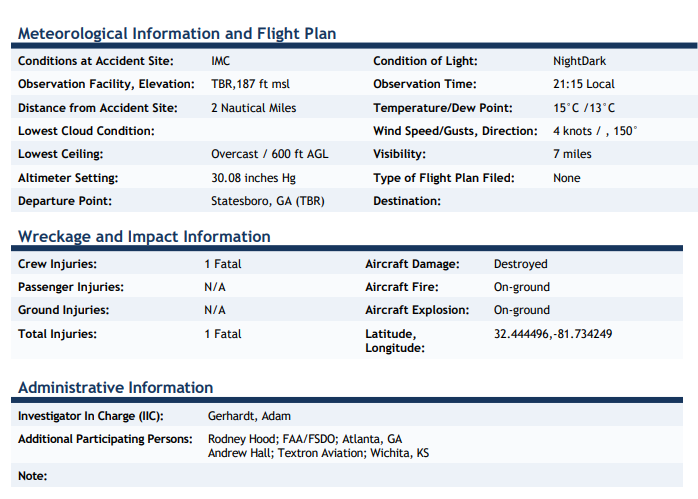The width and height of the screenshot is (698, 499).
Task: Select the 21:15 Local observation time
Action: (x=584, y=84)
